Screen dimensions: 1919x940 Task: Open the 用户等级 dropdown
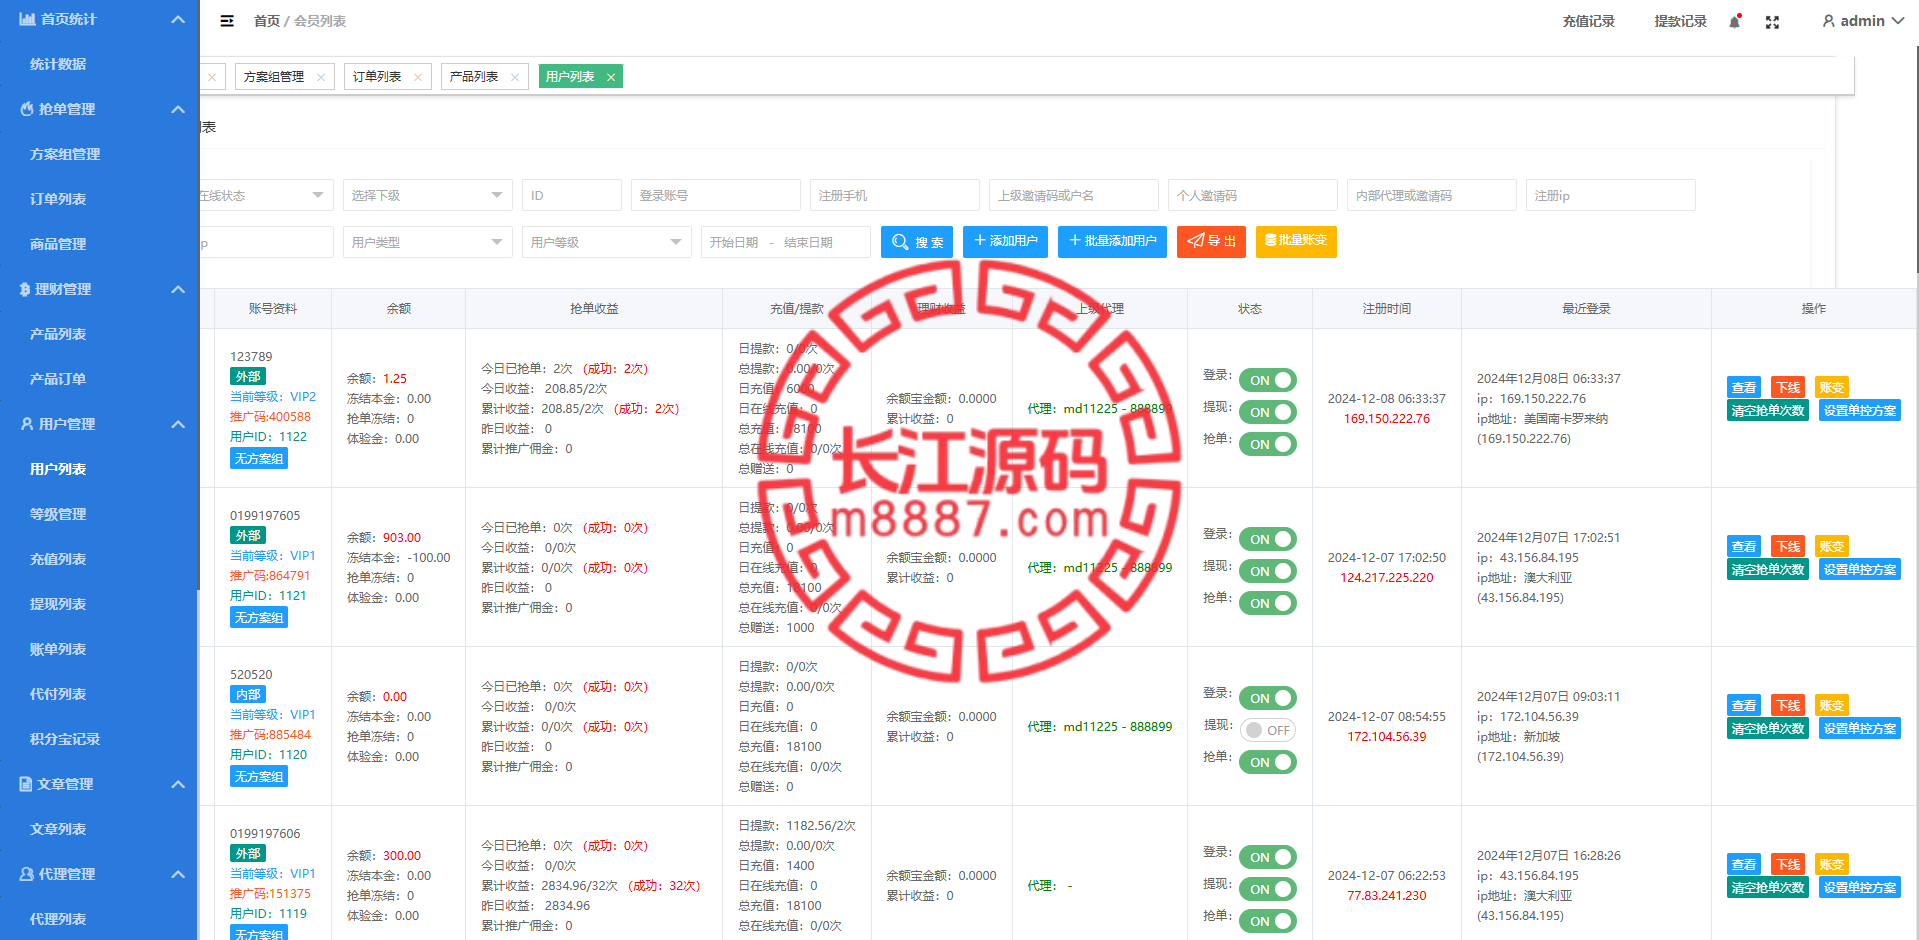click(607, 242)
